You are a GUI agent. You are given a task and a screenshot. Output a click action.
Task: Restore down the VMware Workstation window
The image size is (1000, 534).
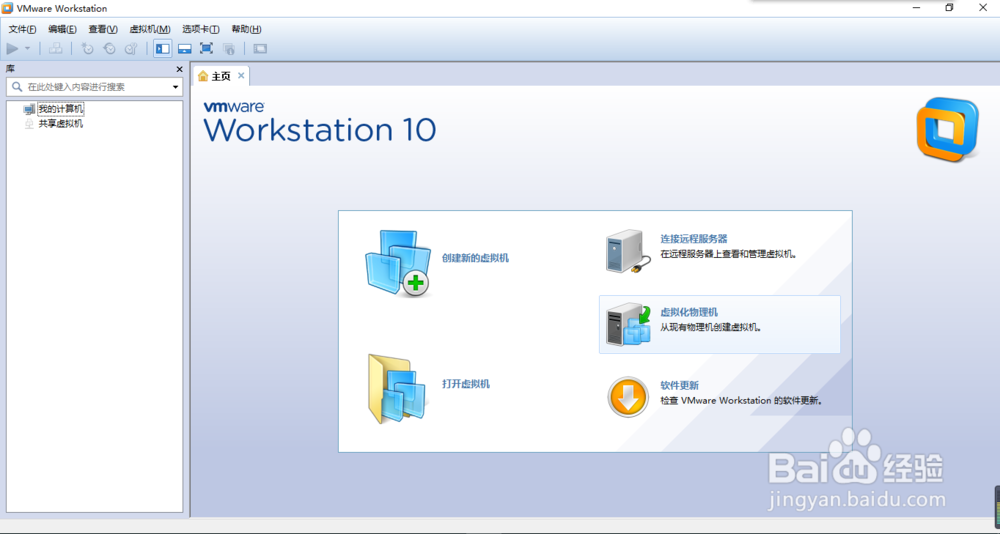pos(949,8)
